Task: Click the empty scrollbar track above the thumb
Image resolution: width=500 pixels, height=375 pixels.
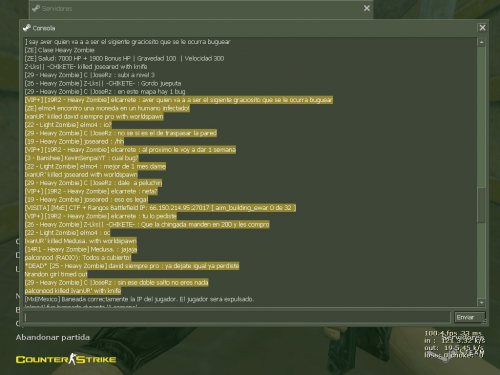Action: pos(481,117)
